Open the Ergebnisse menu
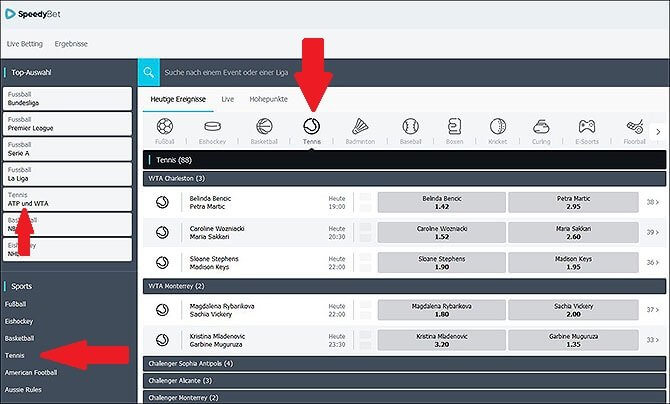670x404 pixels. tap(71, 44)
